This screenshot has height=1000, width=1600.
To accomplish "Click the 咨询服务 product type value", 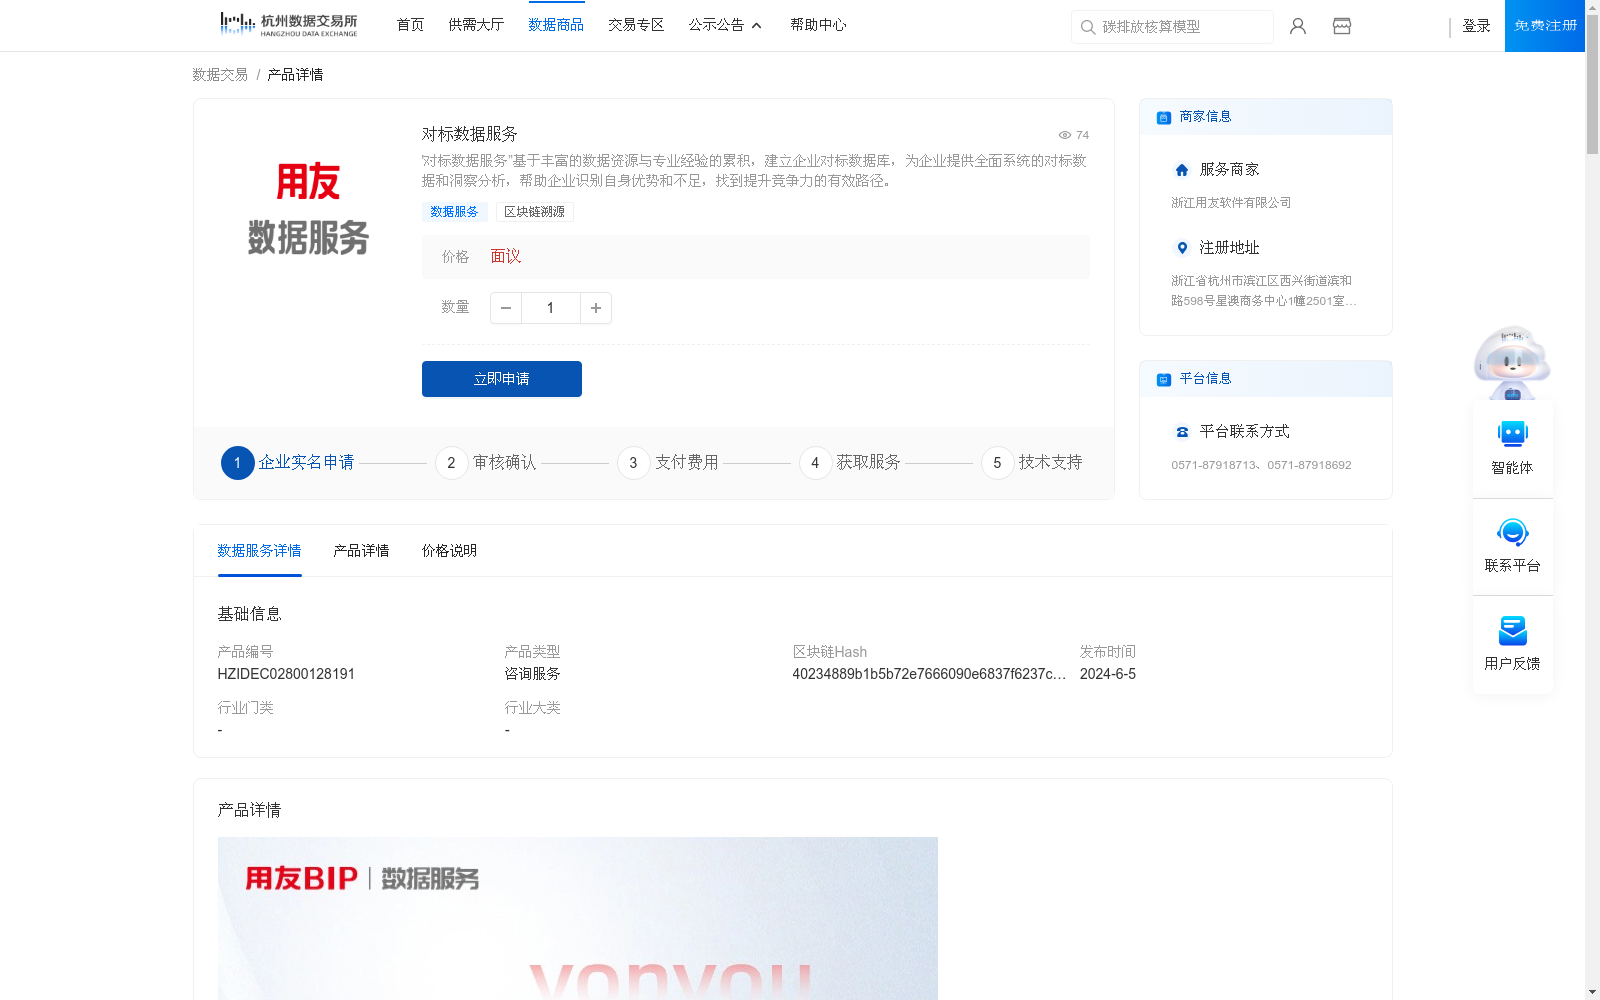I will 532,674.
